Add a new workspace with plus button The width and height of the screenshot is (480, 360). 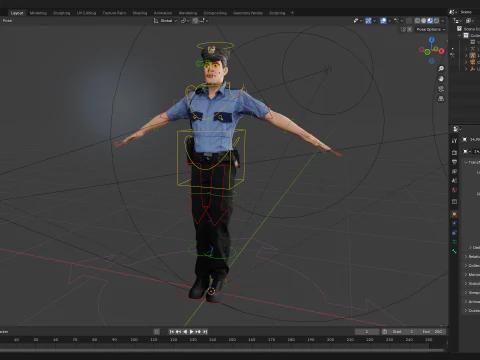tap(292, 13)
